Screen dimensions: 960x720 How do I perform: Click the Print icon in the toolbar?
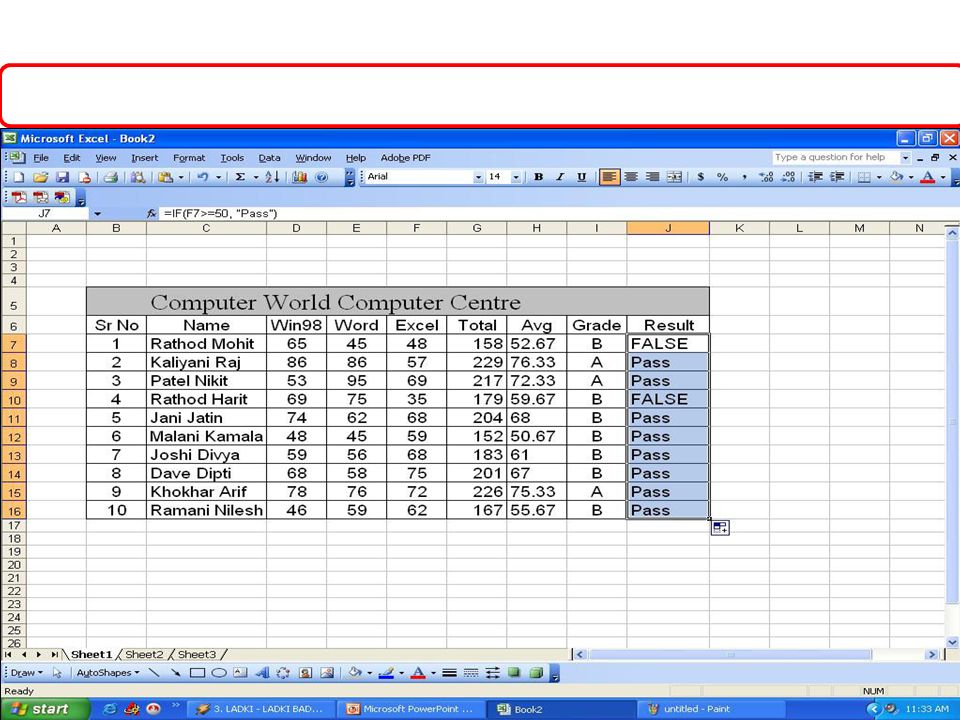[110, 177]
